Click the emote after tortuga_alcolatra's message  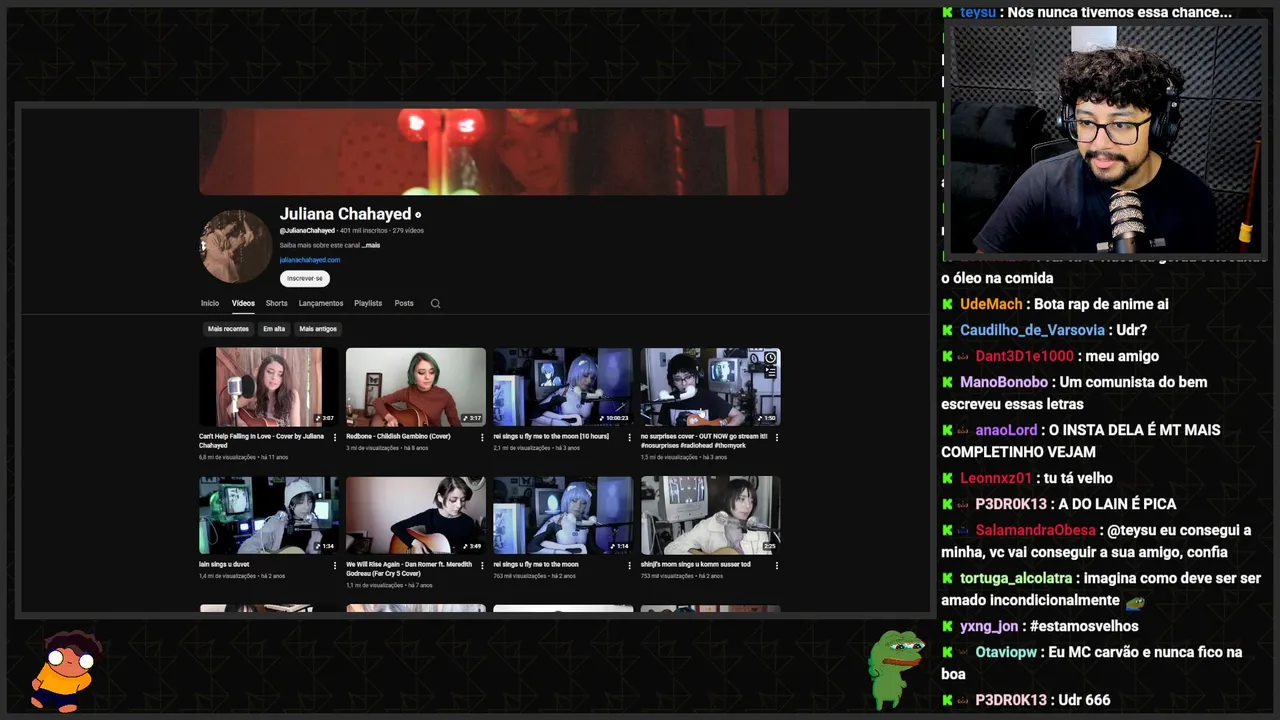point(1135,601)
